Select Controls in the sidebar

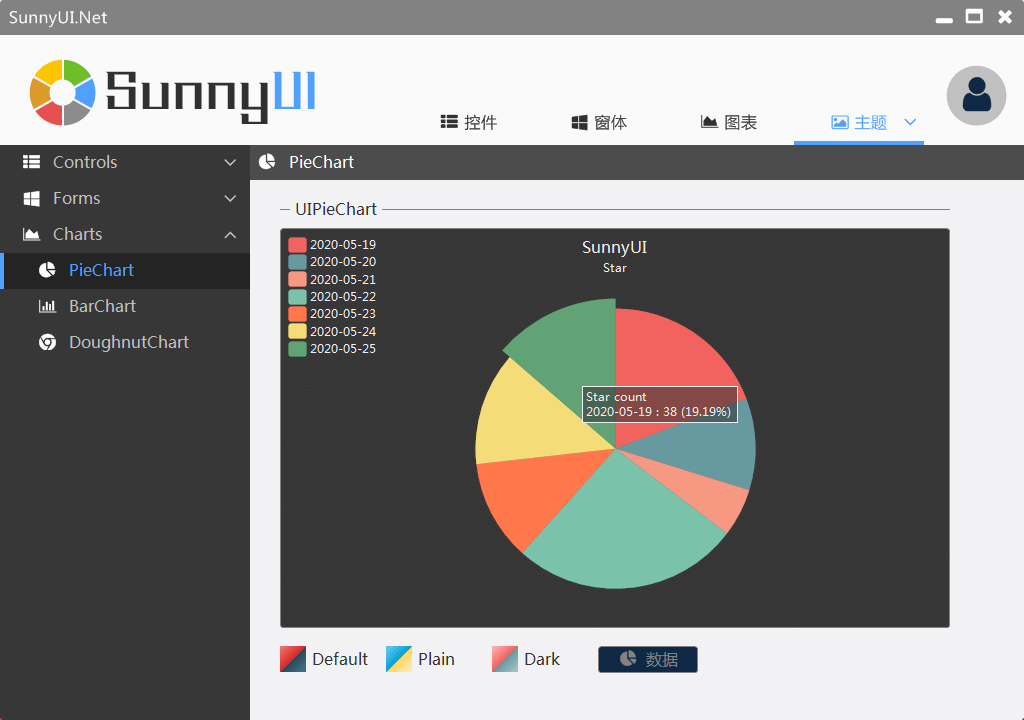125,162
